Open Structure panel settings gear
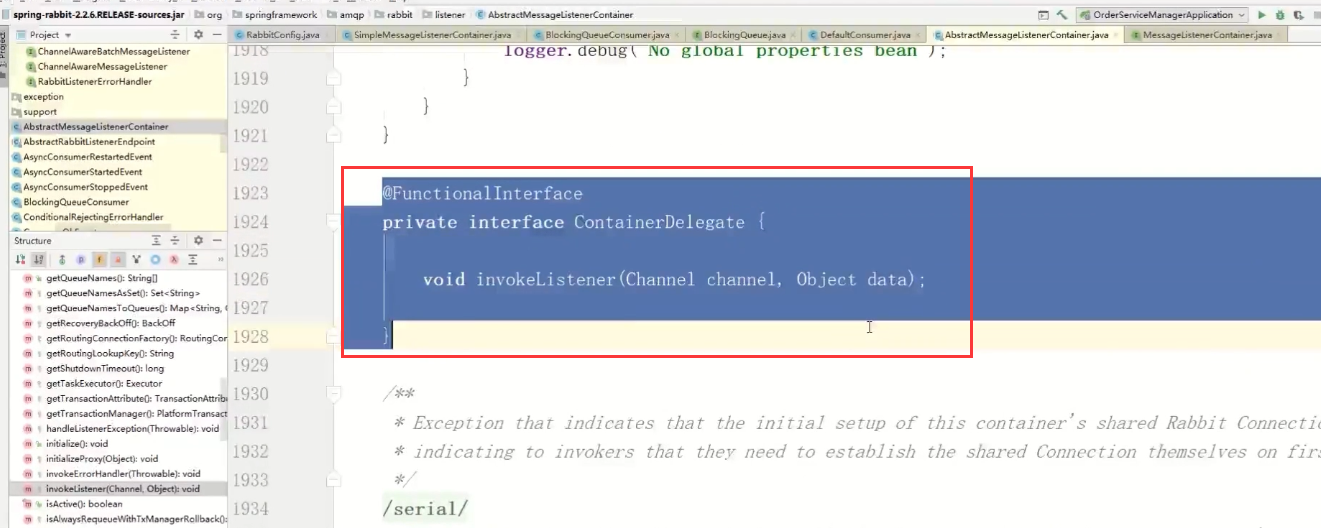Image resolution: width=1321 pixels, height=528 pixels. coord(198,241)
